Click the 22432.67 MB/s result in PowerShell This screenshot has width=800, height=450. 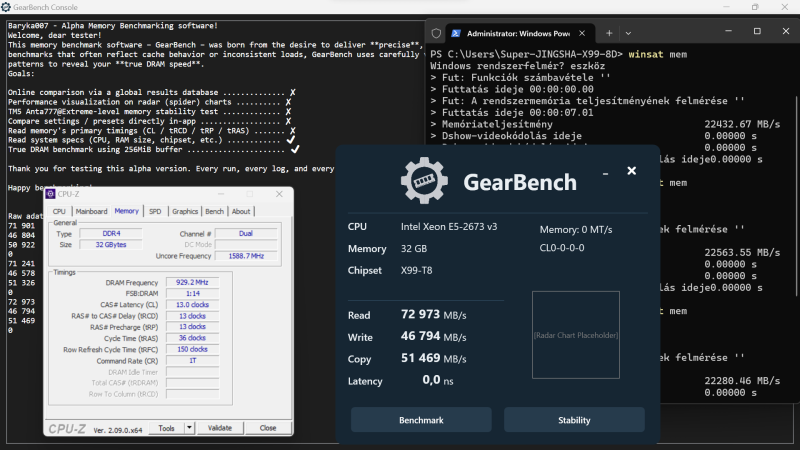(x=742, y=124)
